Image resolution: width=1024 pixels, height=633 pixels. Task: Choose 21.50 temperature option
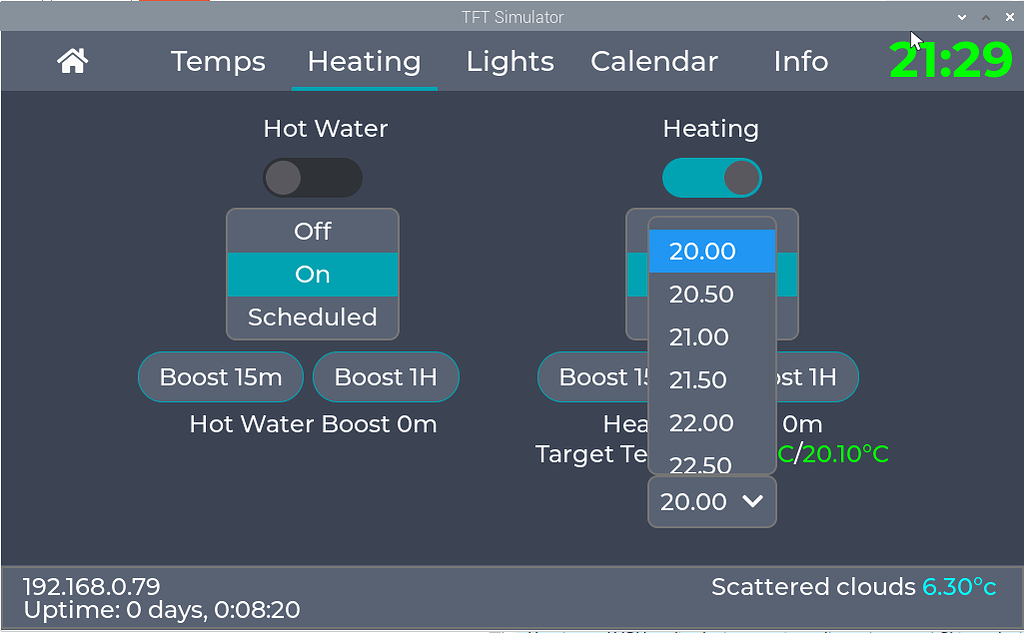click(x=712, y=380)
